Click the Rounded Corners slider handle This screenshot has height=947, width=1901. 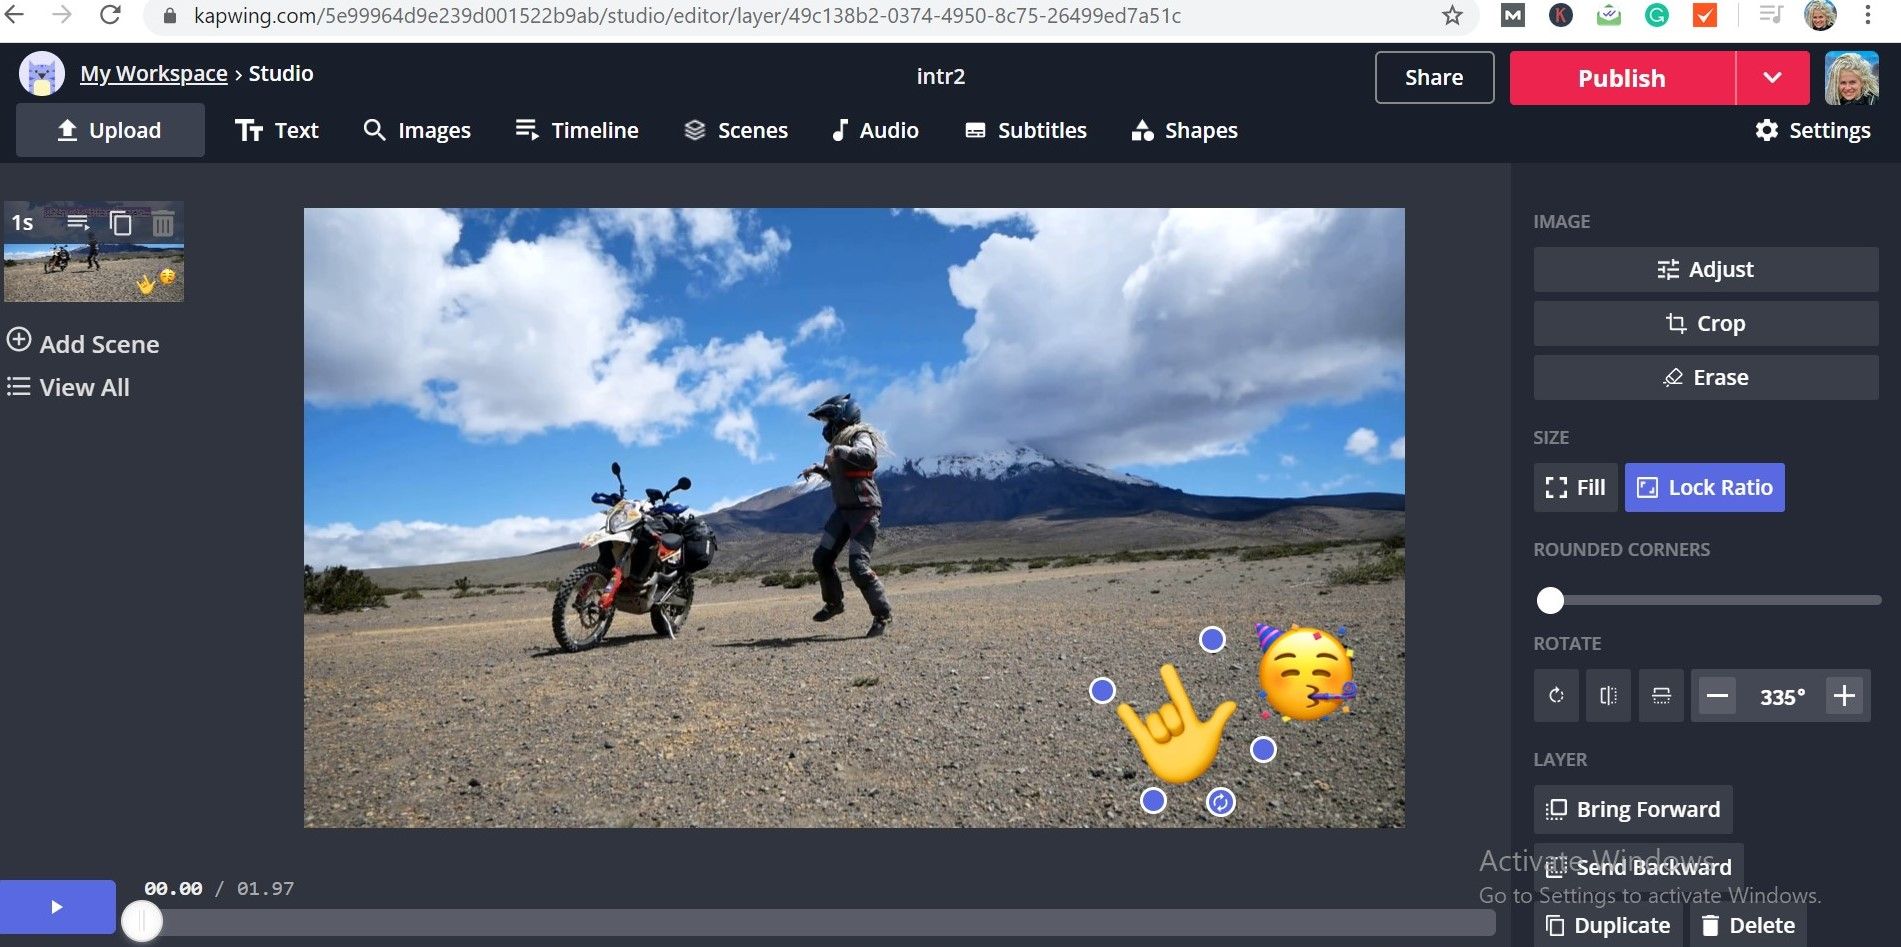tap(1550, 600)
